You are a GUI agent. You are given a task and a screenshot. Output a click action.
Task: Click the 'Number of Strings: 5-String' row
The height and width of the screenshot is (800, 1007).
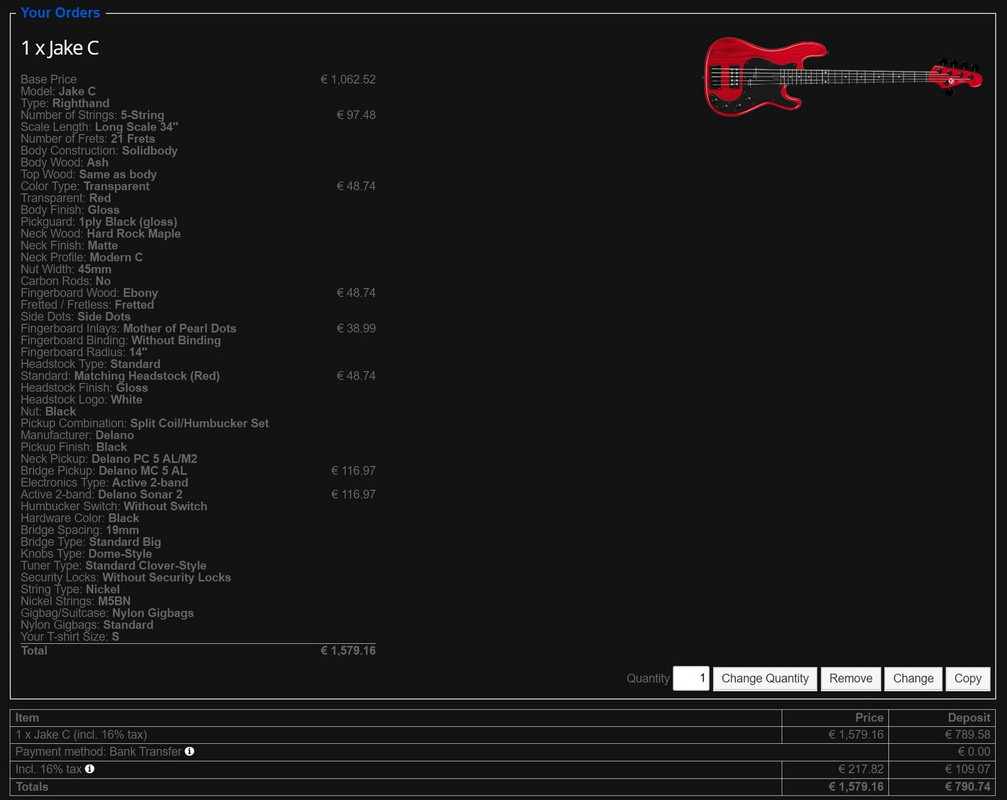(x=92, y=116)
